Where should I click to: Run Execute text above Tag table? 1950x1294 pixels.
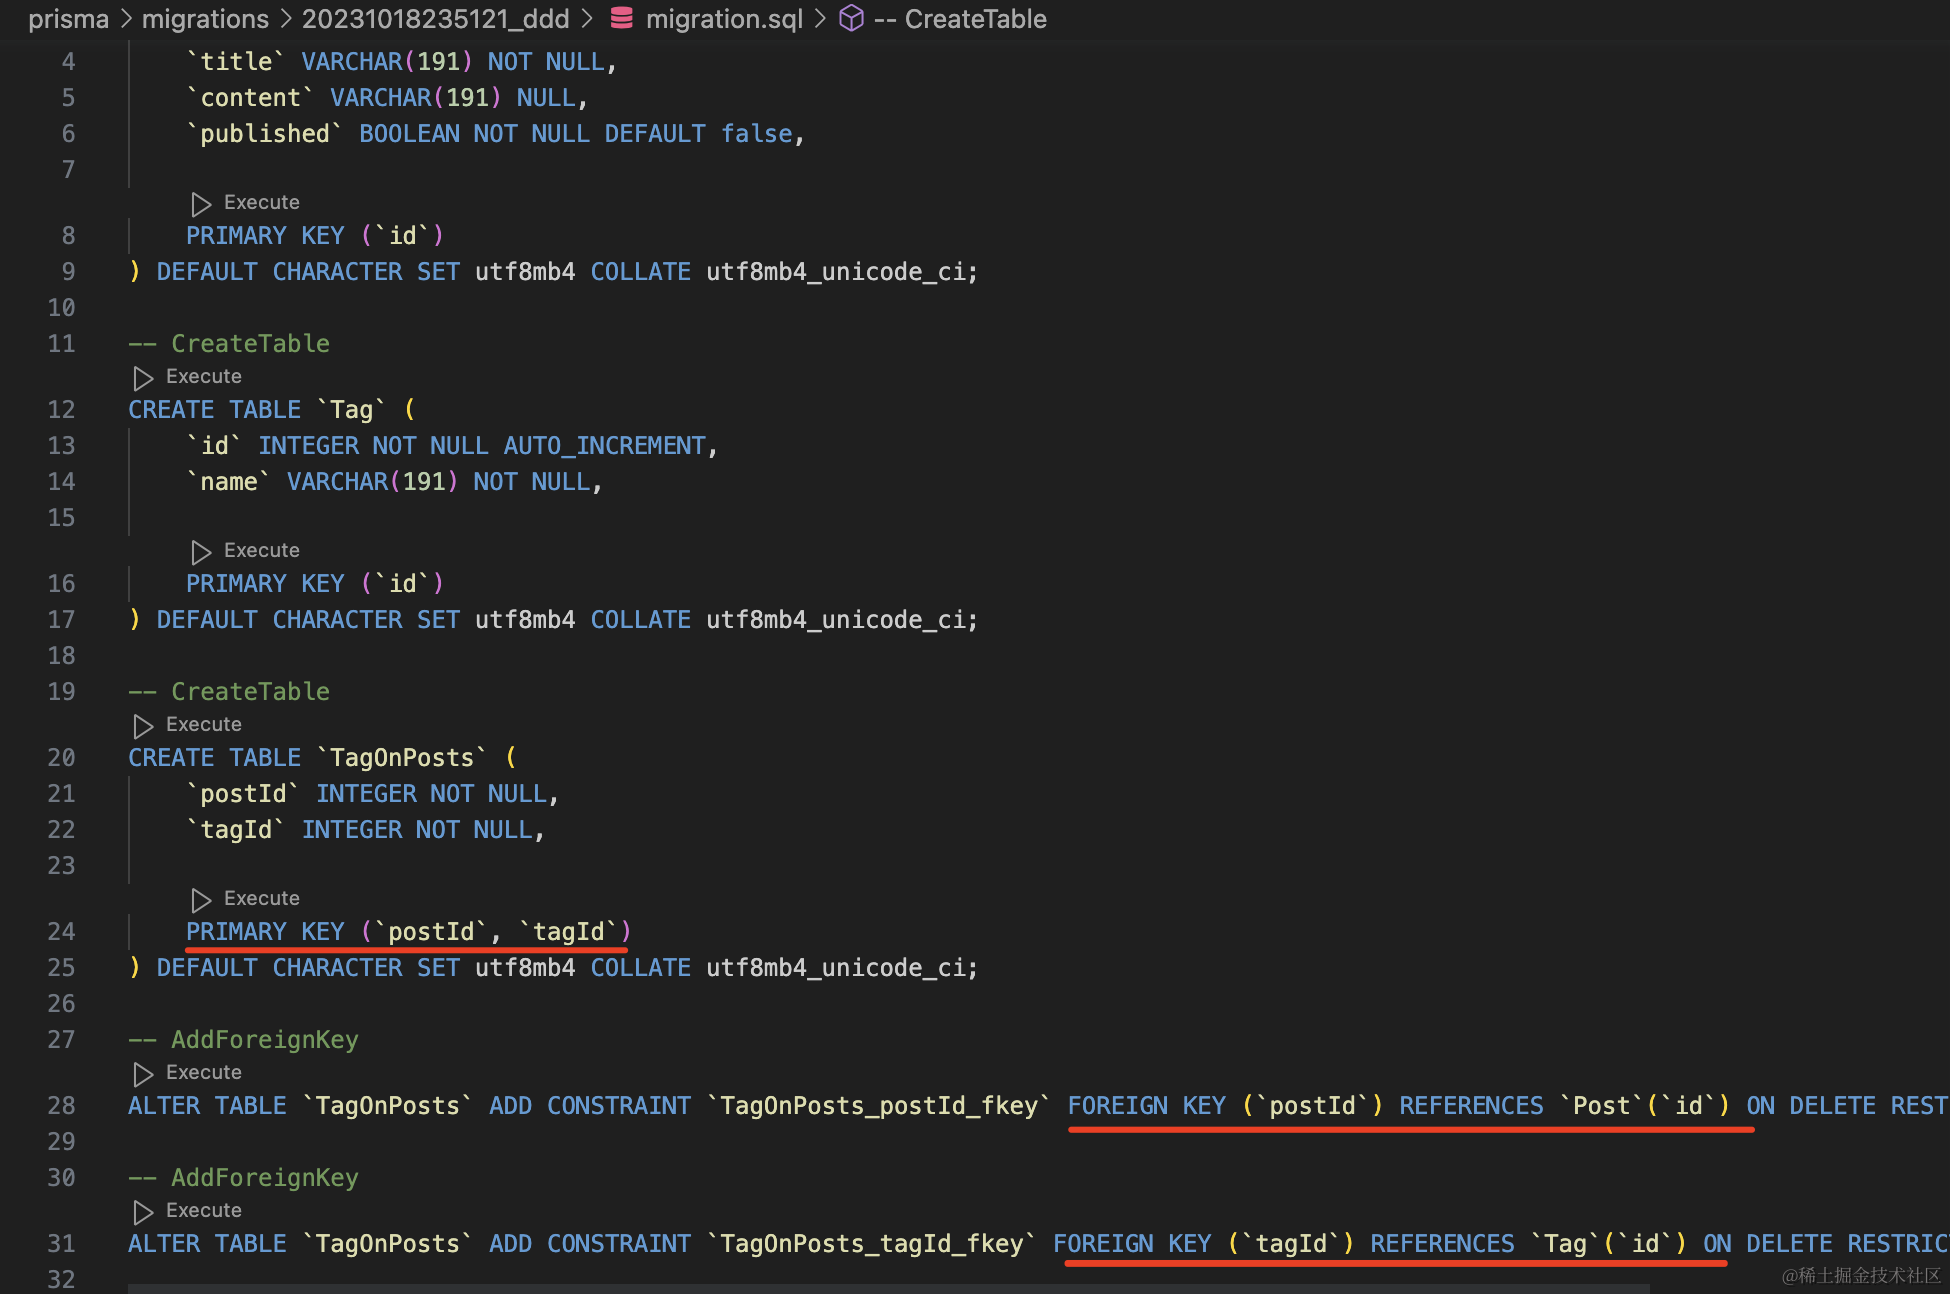(204, 376)
